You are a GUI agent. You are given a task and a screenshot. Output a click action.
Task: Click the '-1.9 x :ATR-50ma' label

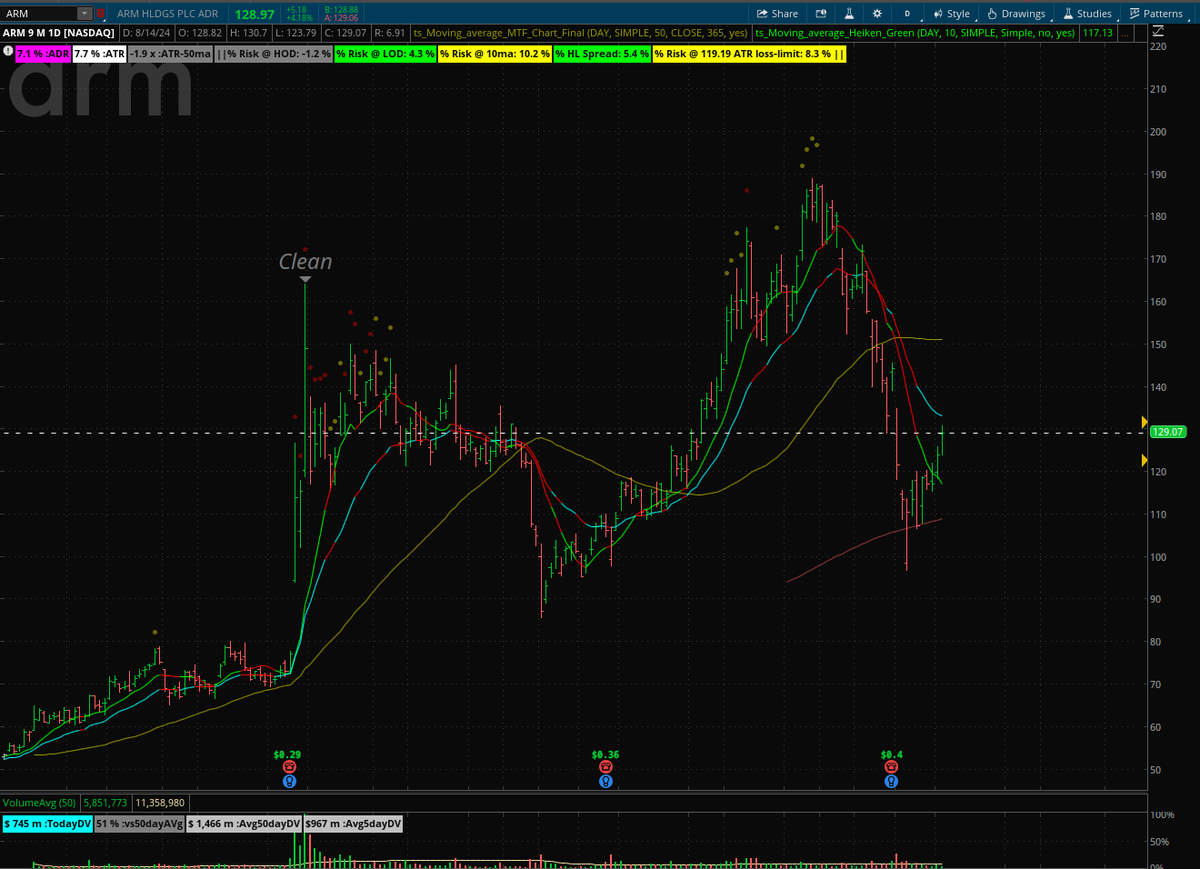[x=171, y=53]
